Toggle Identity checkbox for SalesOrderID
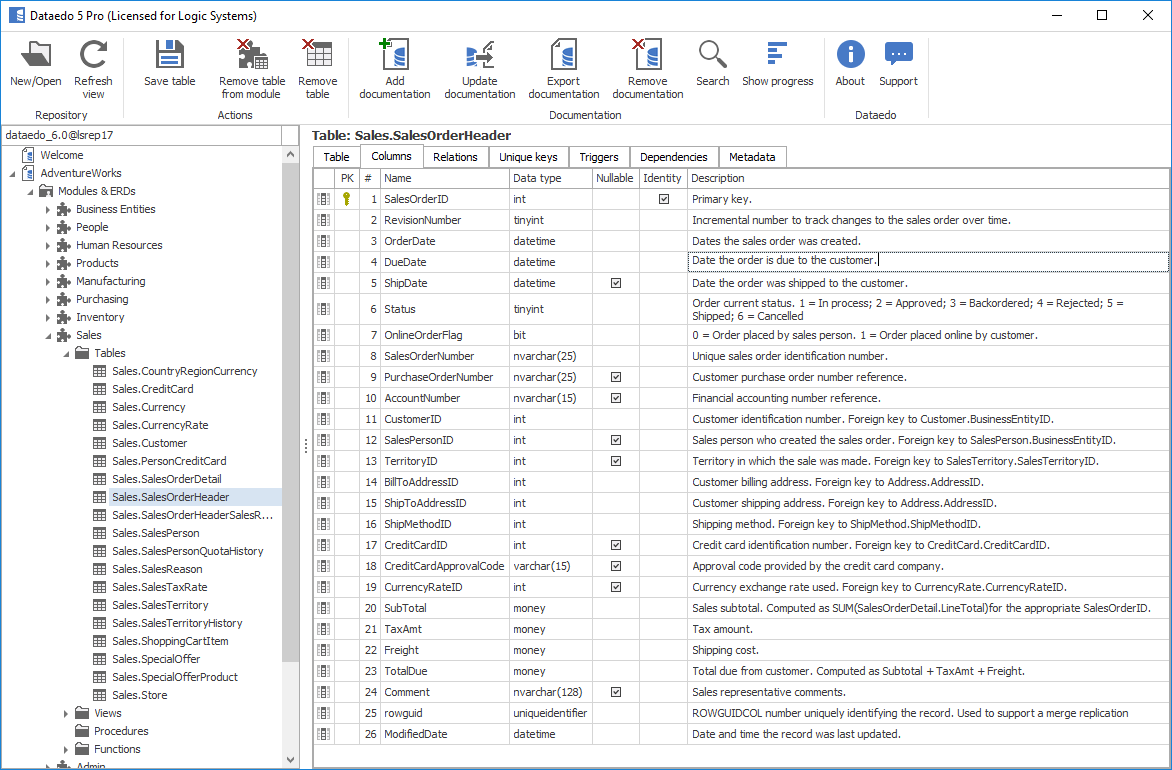The image size is (1172, 770). (x=663, y=199)
